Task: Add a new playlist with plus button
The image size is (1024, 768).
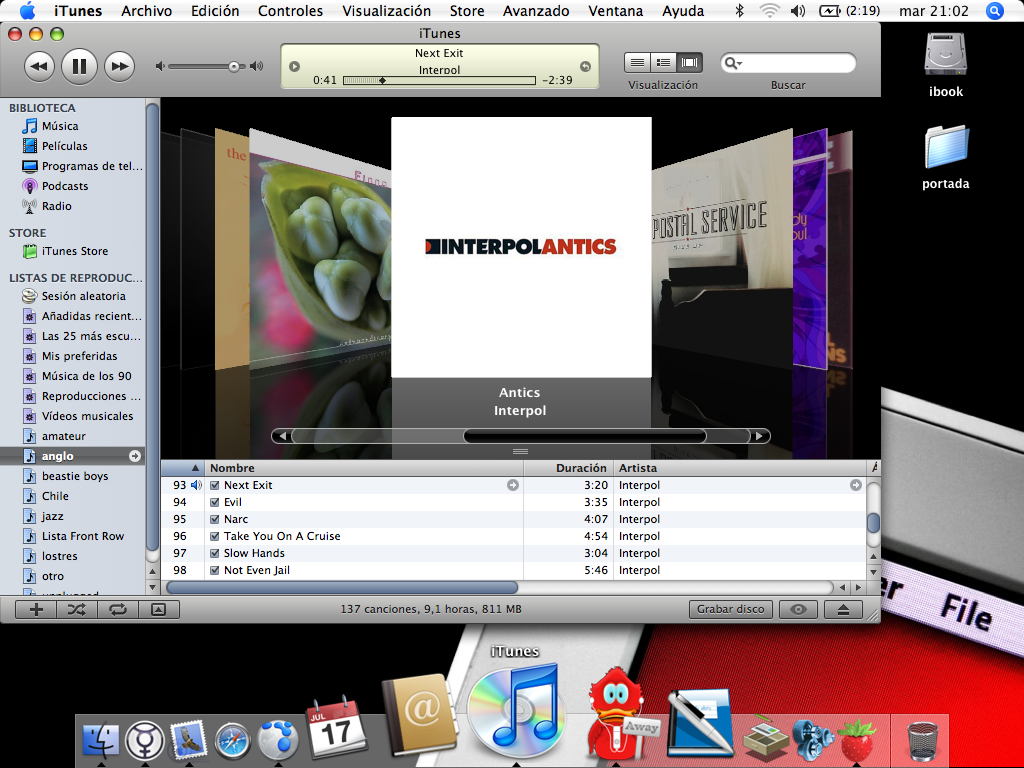Action: click(36, 609)
